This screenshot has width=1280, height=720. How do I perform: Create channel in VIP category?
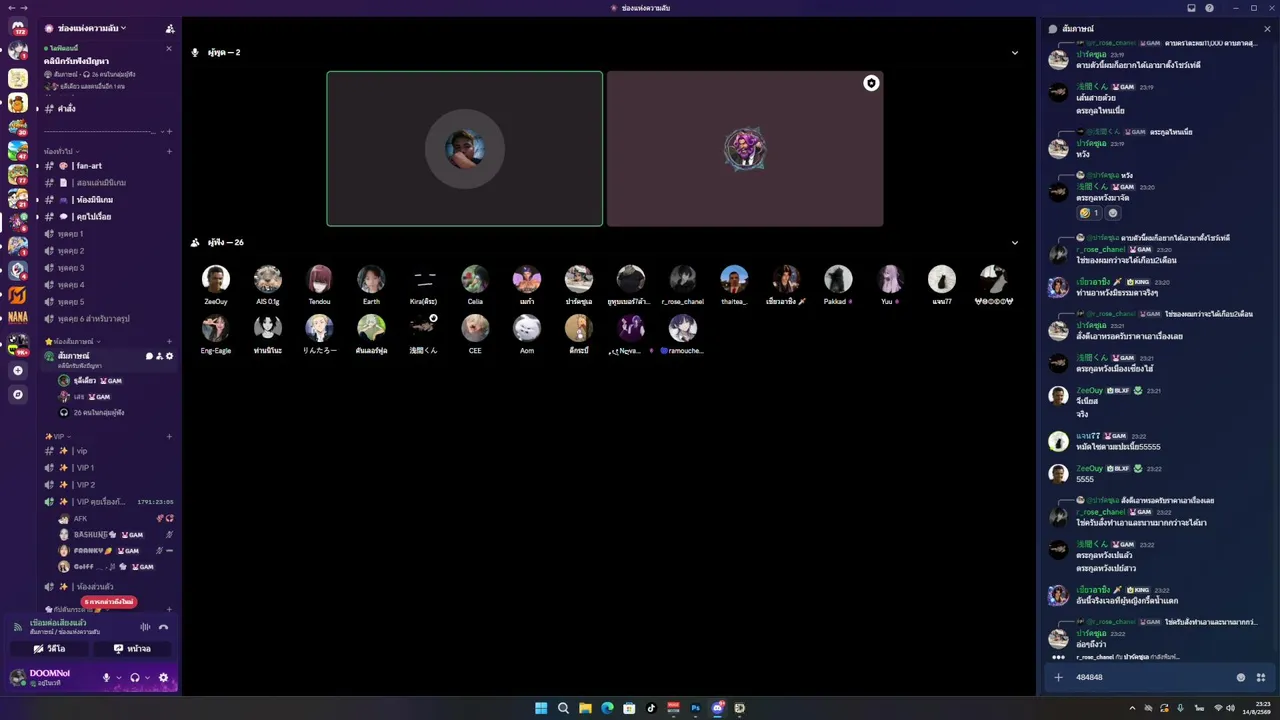(x=169, y=436)
